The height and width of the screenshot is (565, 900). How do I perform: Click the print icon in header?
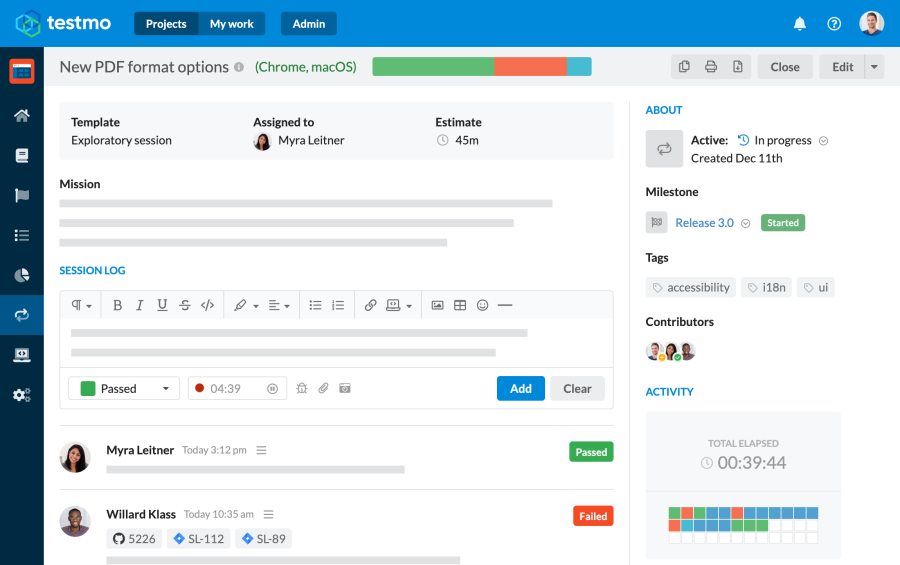click(x=711, y=67)
